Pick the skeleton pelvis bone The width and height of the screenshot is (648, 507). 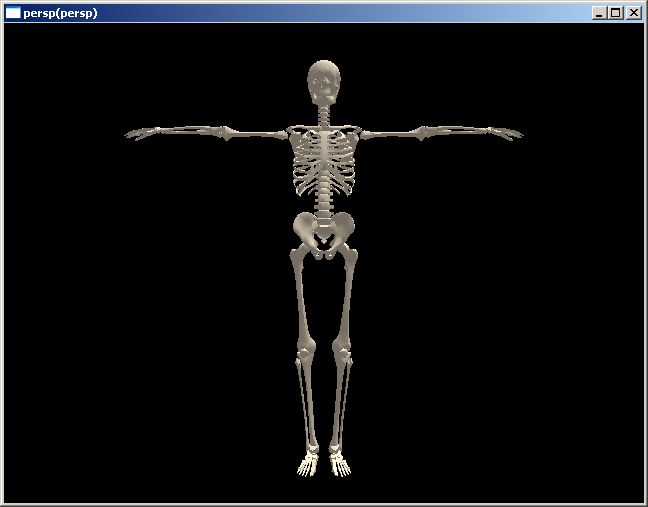click(x=324, y=235)
